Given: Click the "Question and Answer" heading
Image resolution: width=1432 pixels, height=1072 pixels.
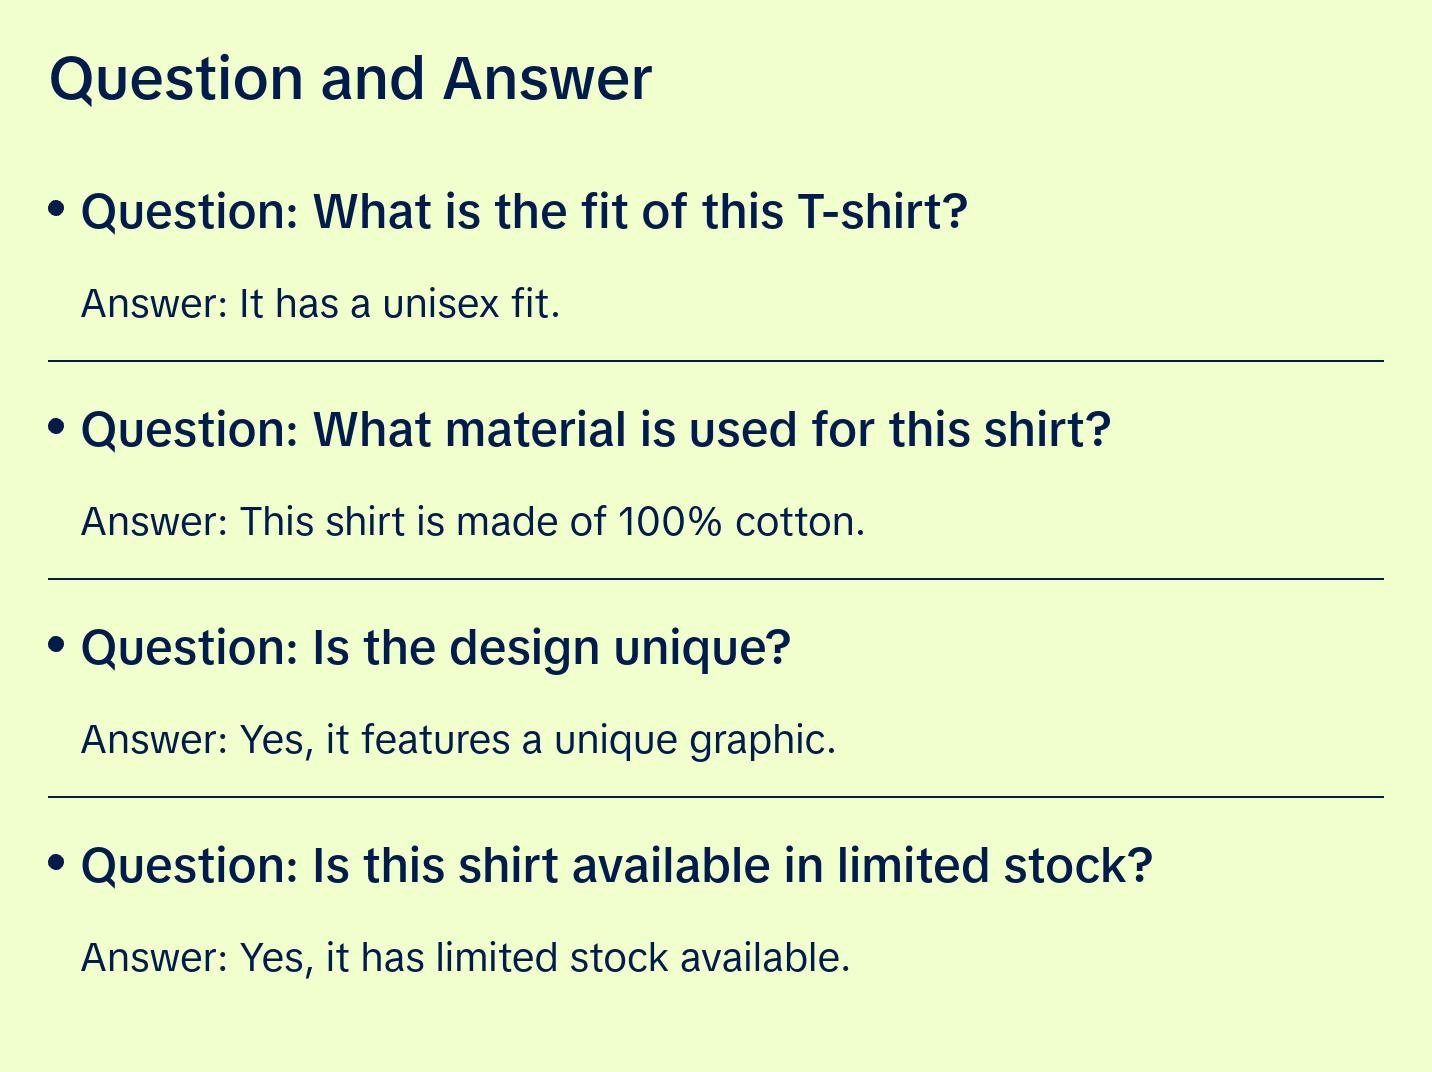Looking at the screenshot, I should point(350,78).
